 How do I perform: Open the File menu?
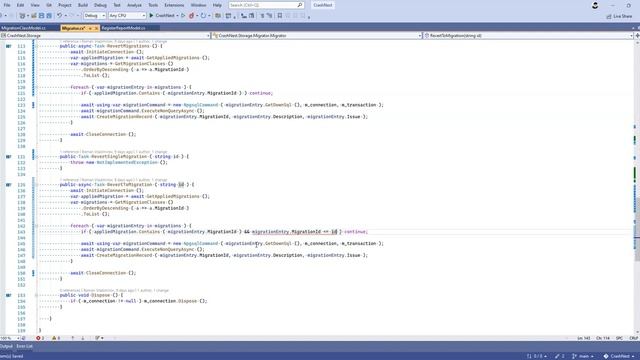pyautogui.click(x=7, y=5)
